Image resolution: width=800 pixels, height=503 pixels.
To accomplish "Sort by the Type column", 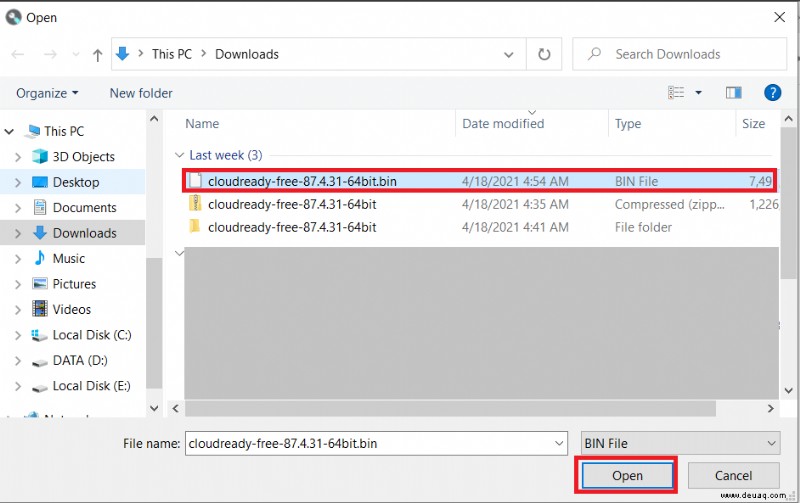I will [x=628, y=124].
